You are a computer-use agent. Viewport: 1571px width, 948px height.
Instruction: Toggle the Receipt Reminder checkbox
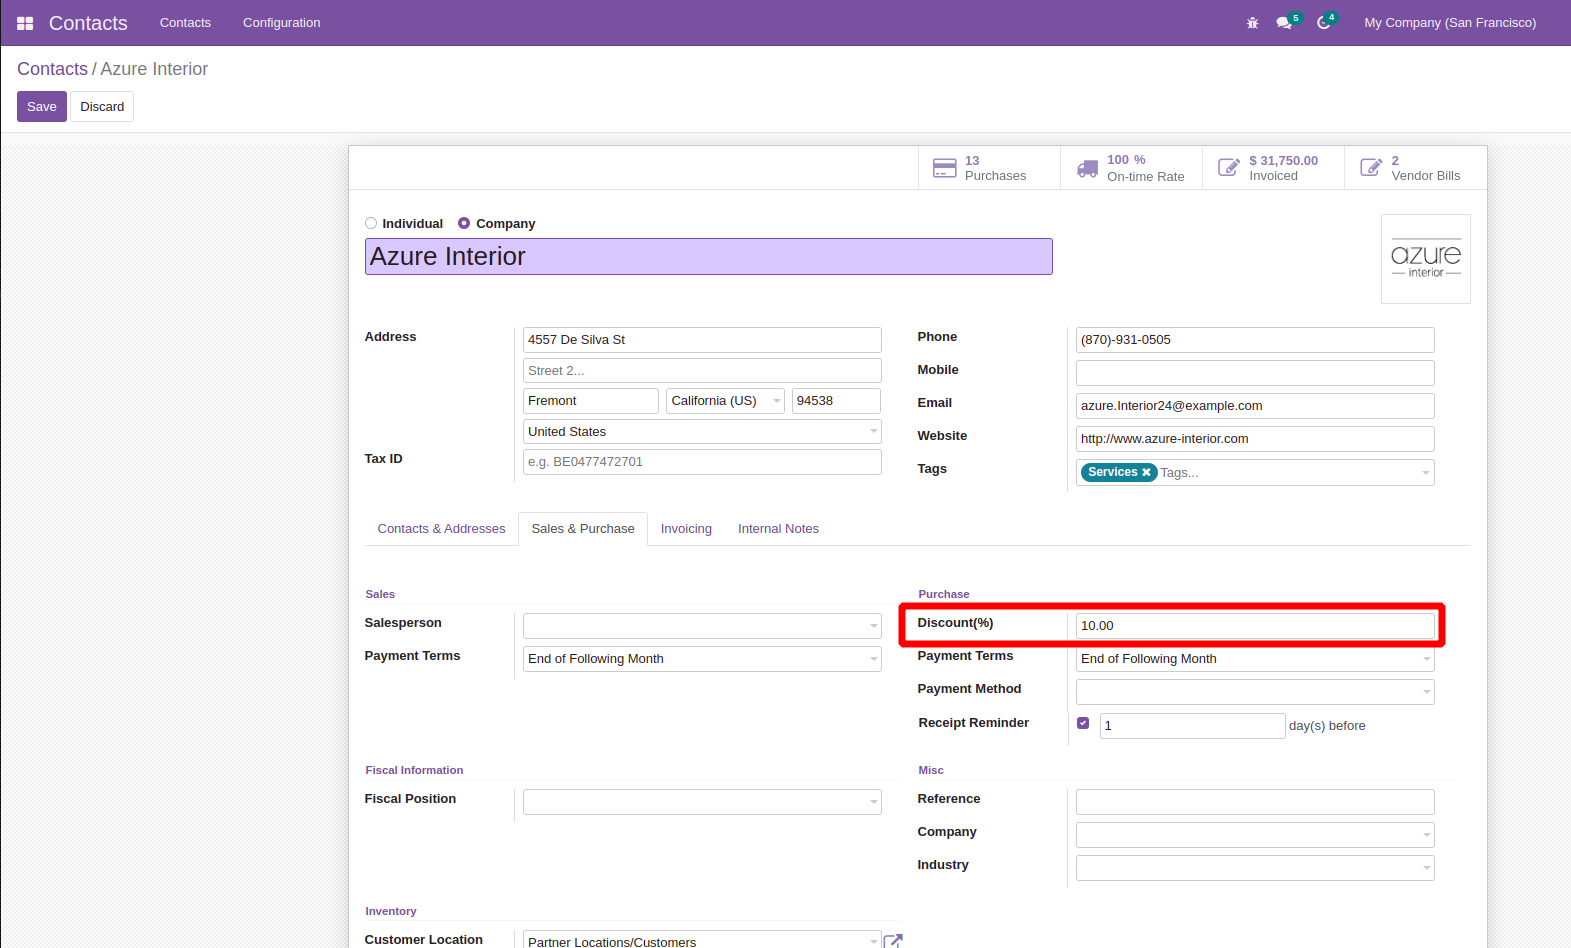(x=1083, y=723)
